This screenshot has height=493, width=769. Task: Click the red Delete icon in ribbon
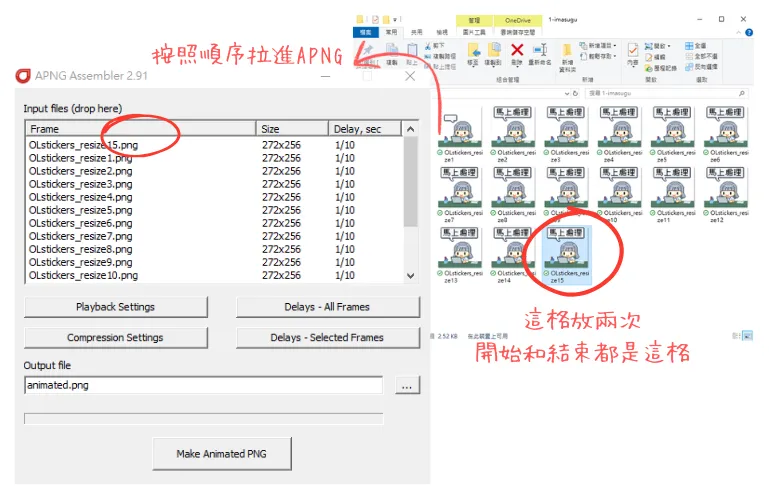point(517,50)
